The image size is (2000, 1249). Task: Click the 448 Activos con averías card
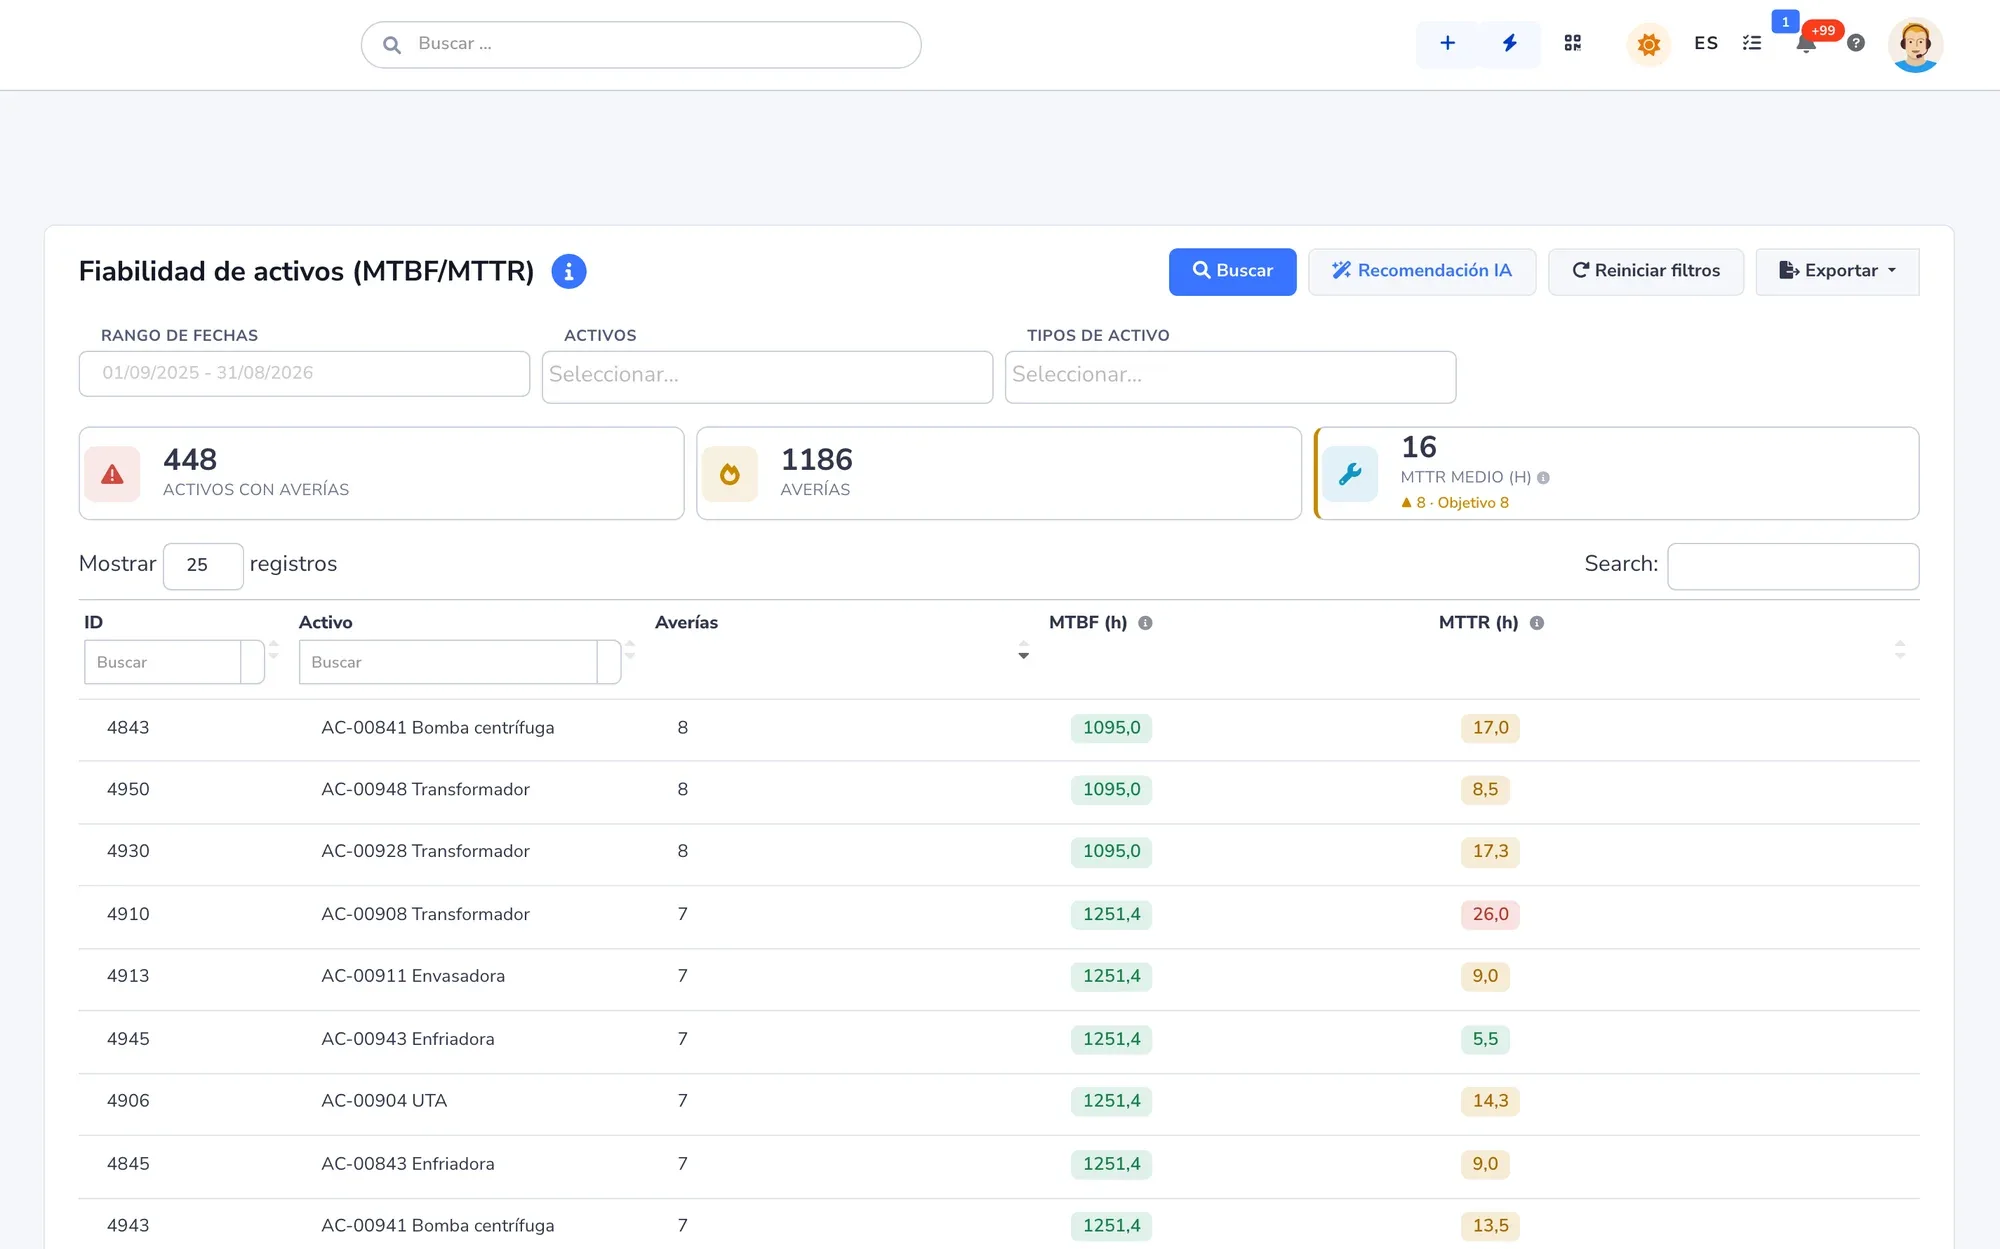pos(381,474)
